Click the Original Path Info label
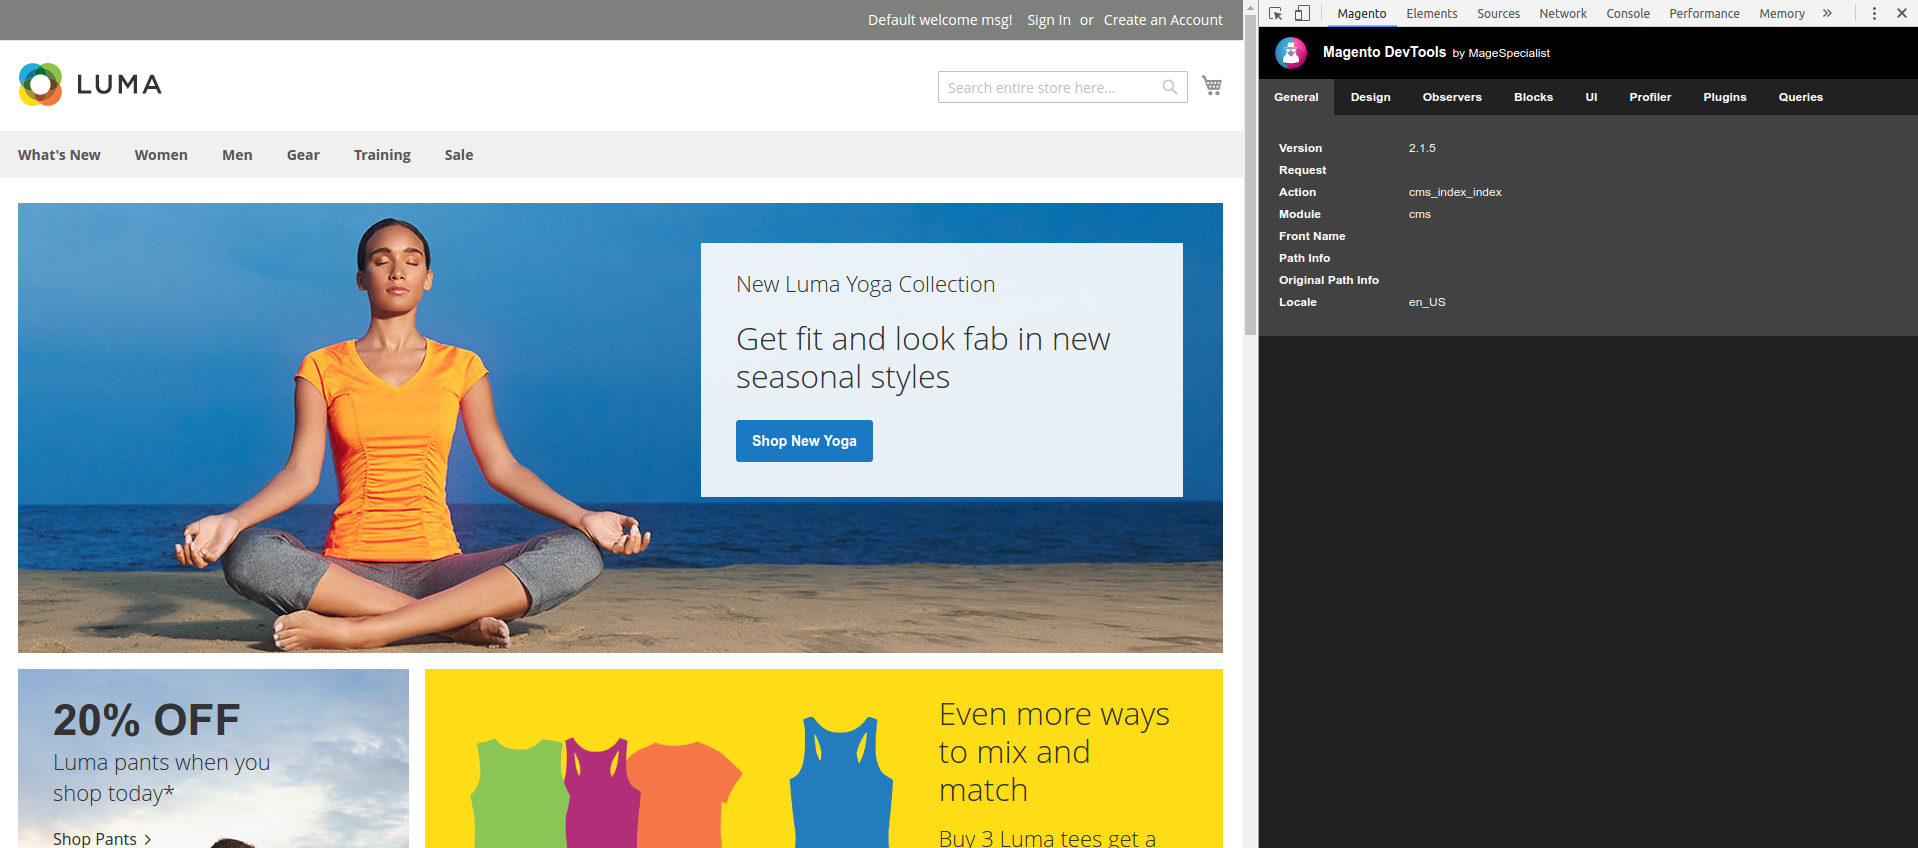This screenshot has width=1918, height=848. pyautogui.click(x=1329, y=280)
